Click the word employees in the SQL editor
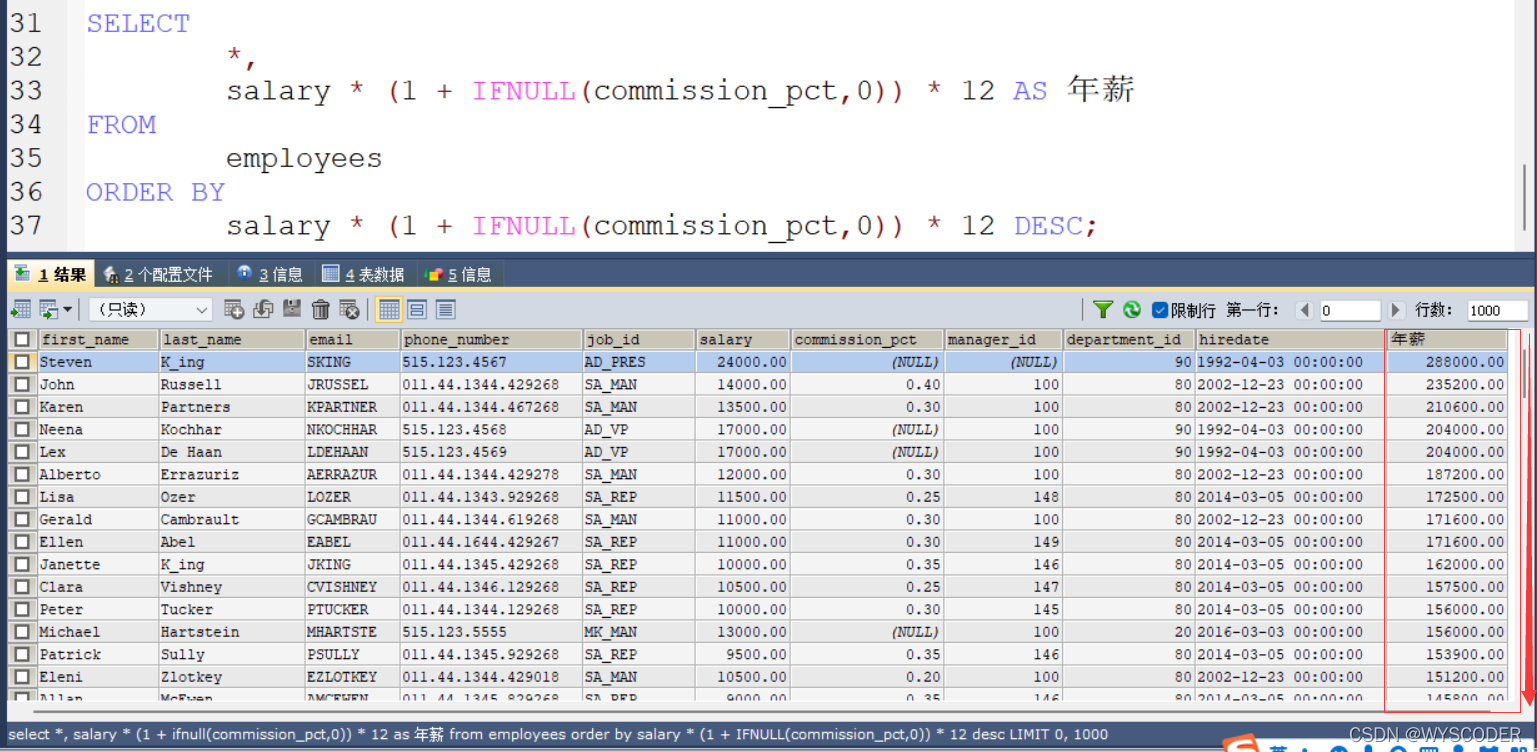 tap(304, 159)
